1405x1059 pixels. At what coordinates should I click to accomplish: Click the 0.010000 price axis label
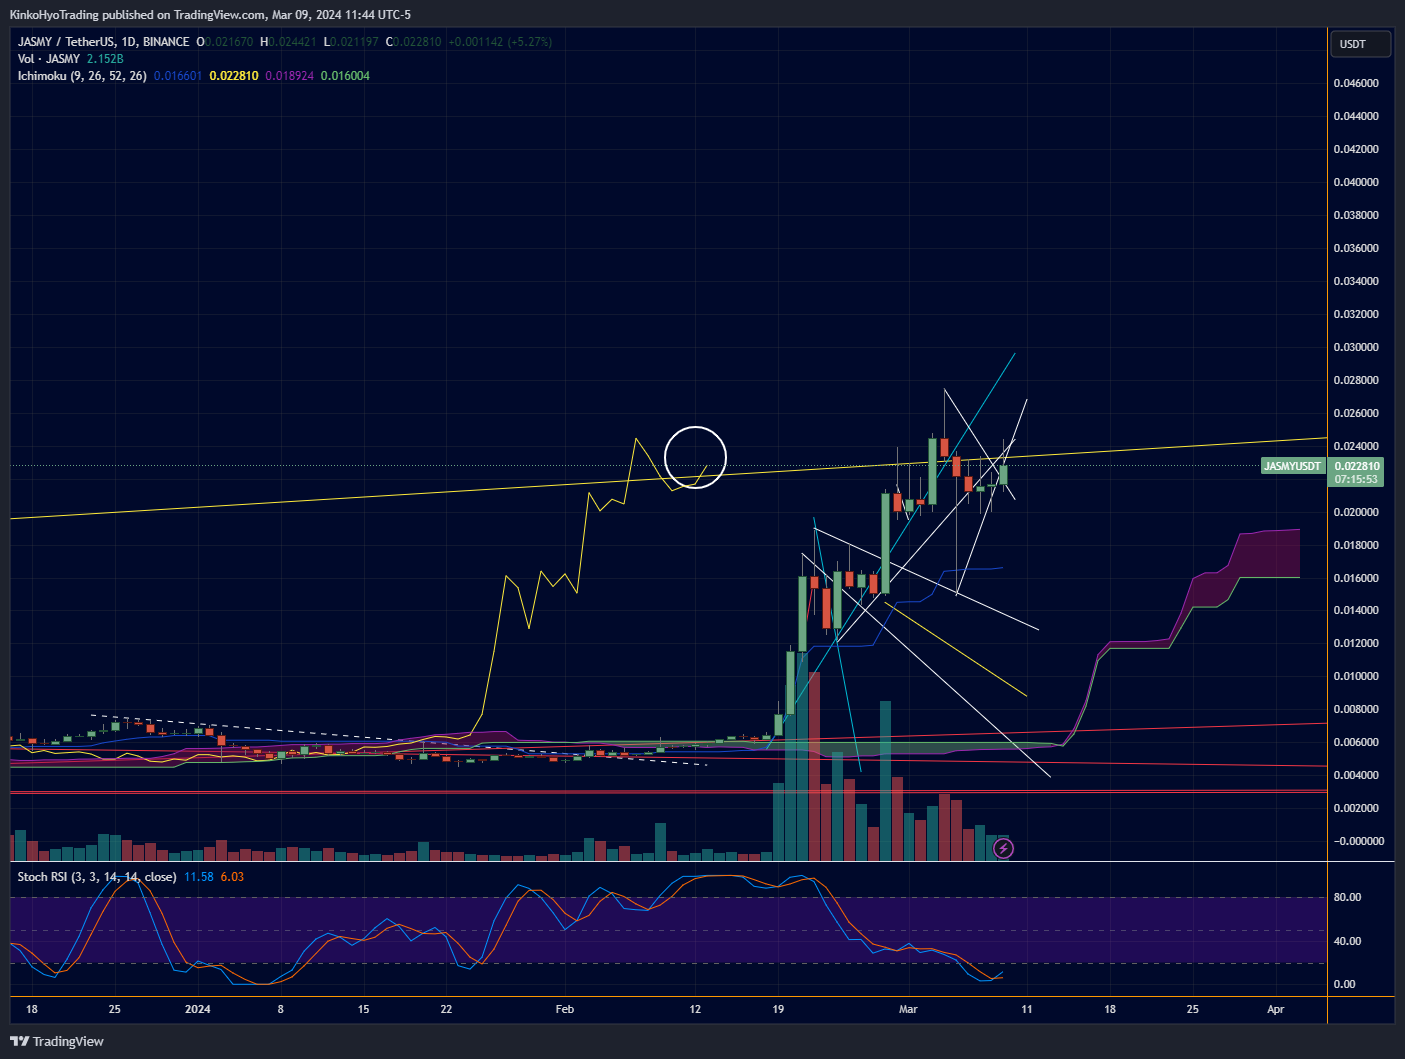pos(1356,676)
